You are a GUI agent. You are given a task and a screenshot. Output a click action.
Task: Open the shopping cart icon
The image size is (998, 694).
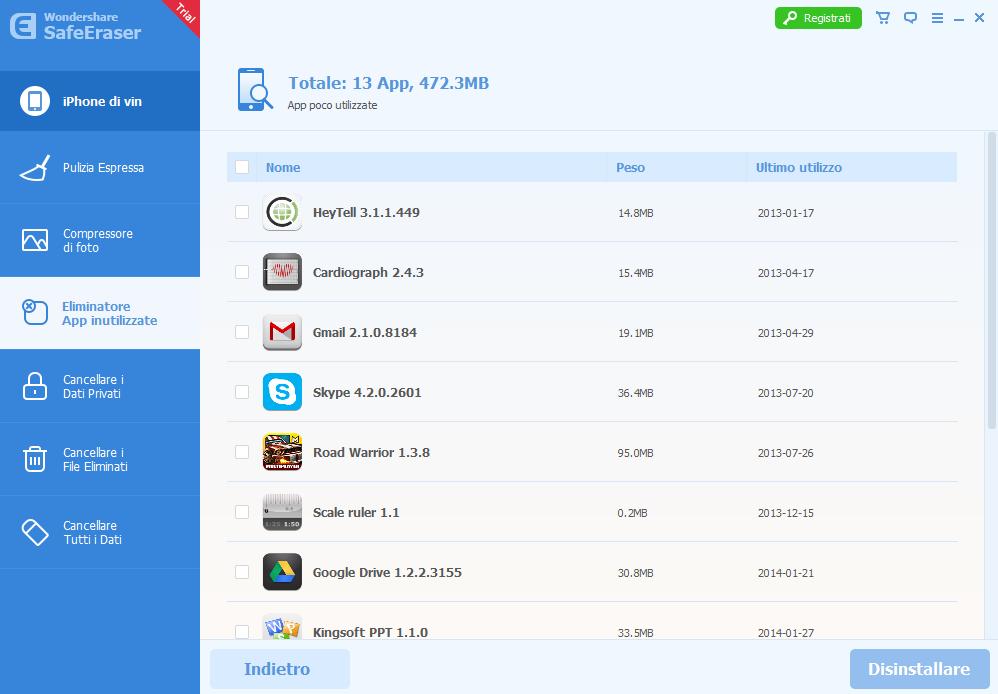tap(883, 18)
